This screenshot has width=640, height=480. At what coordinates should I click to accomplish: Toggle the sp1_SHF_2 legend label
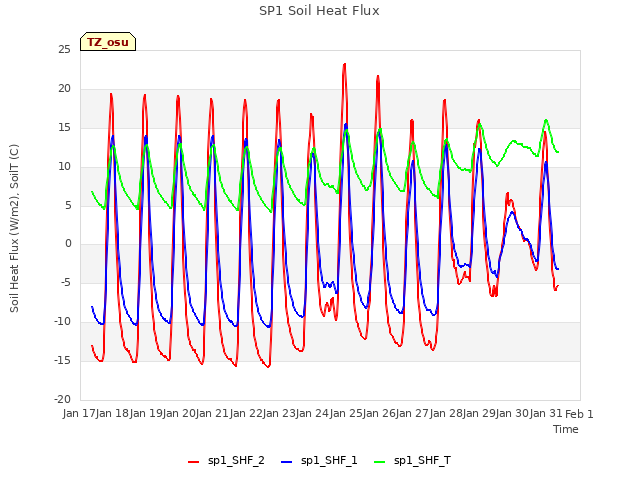[x=236, y=461]
